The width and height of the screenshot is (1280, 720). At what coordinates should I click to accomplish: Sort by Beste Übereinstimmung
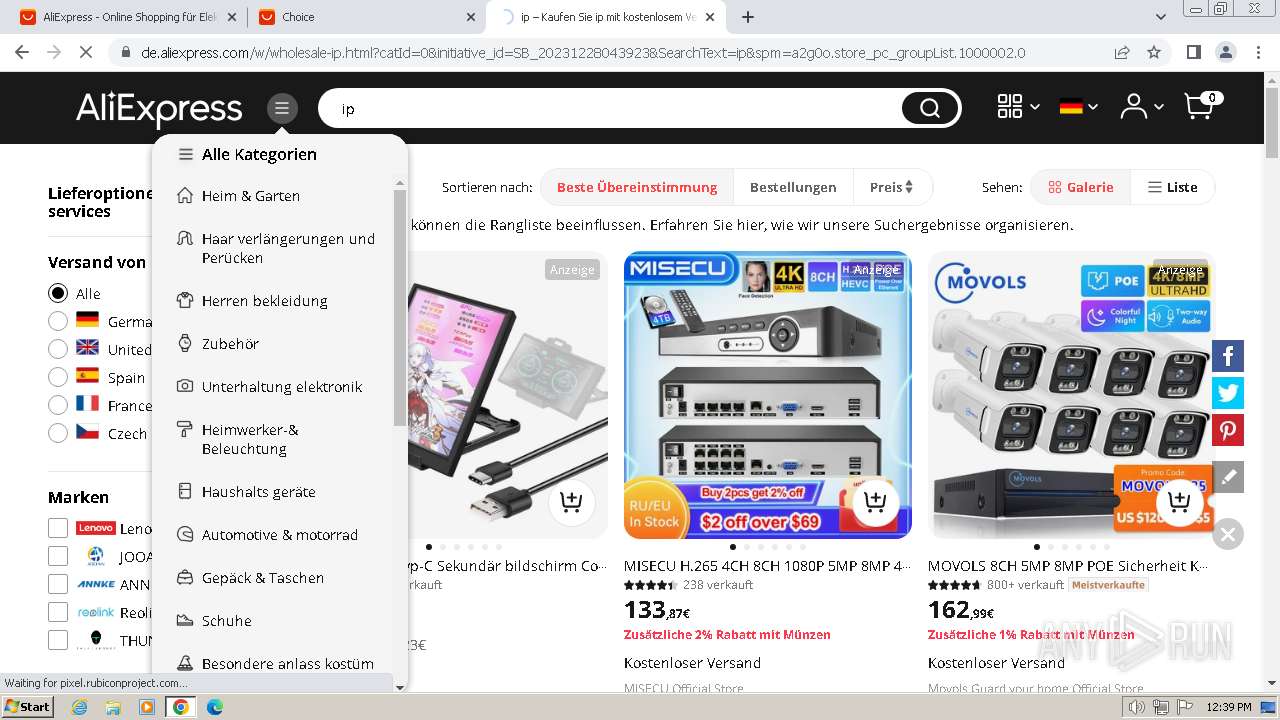coord(637,187)
